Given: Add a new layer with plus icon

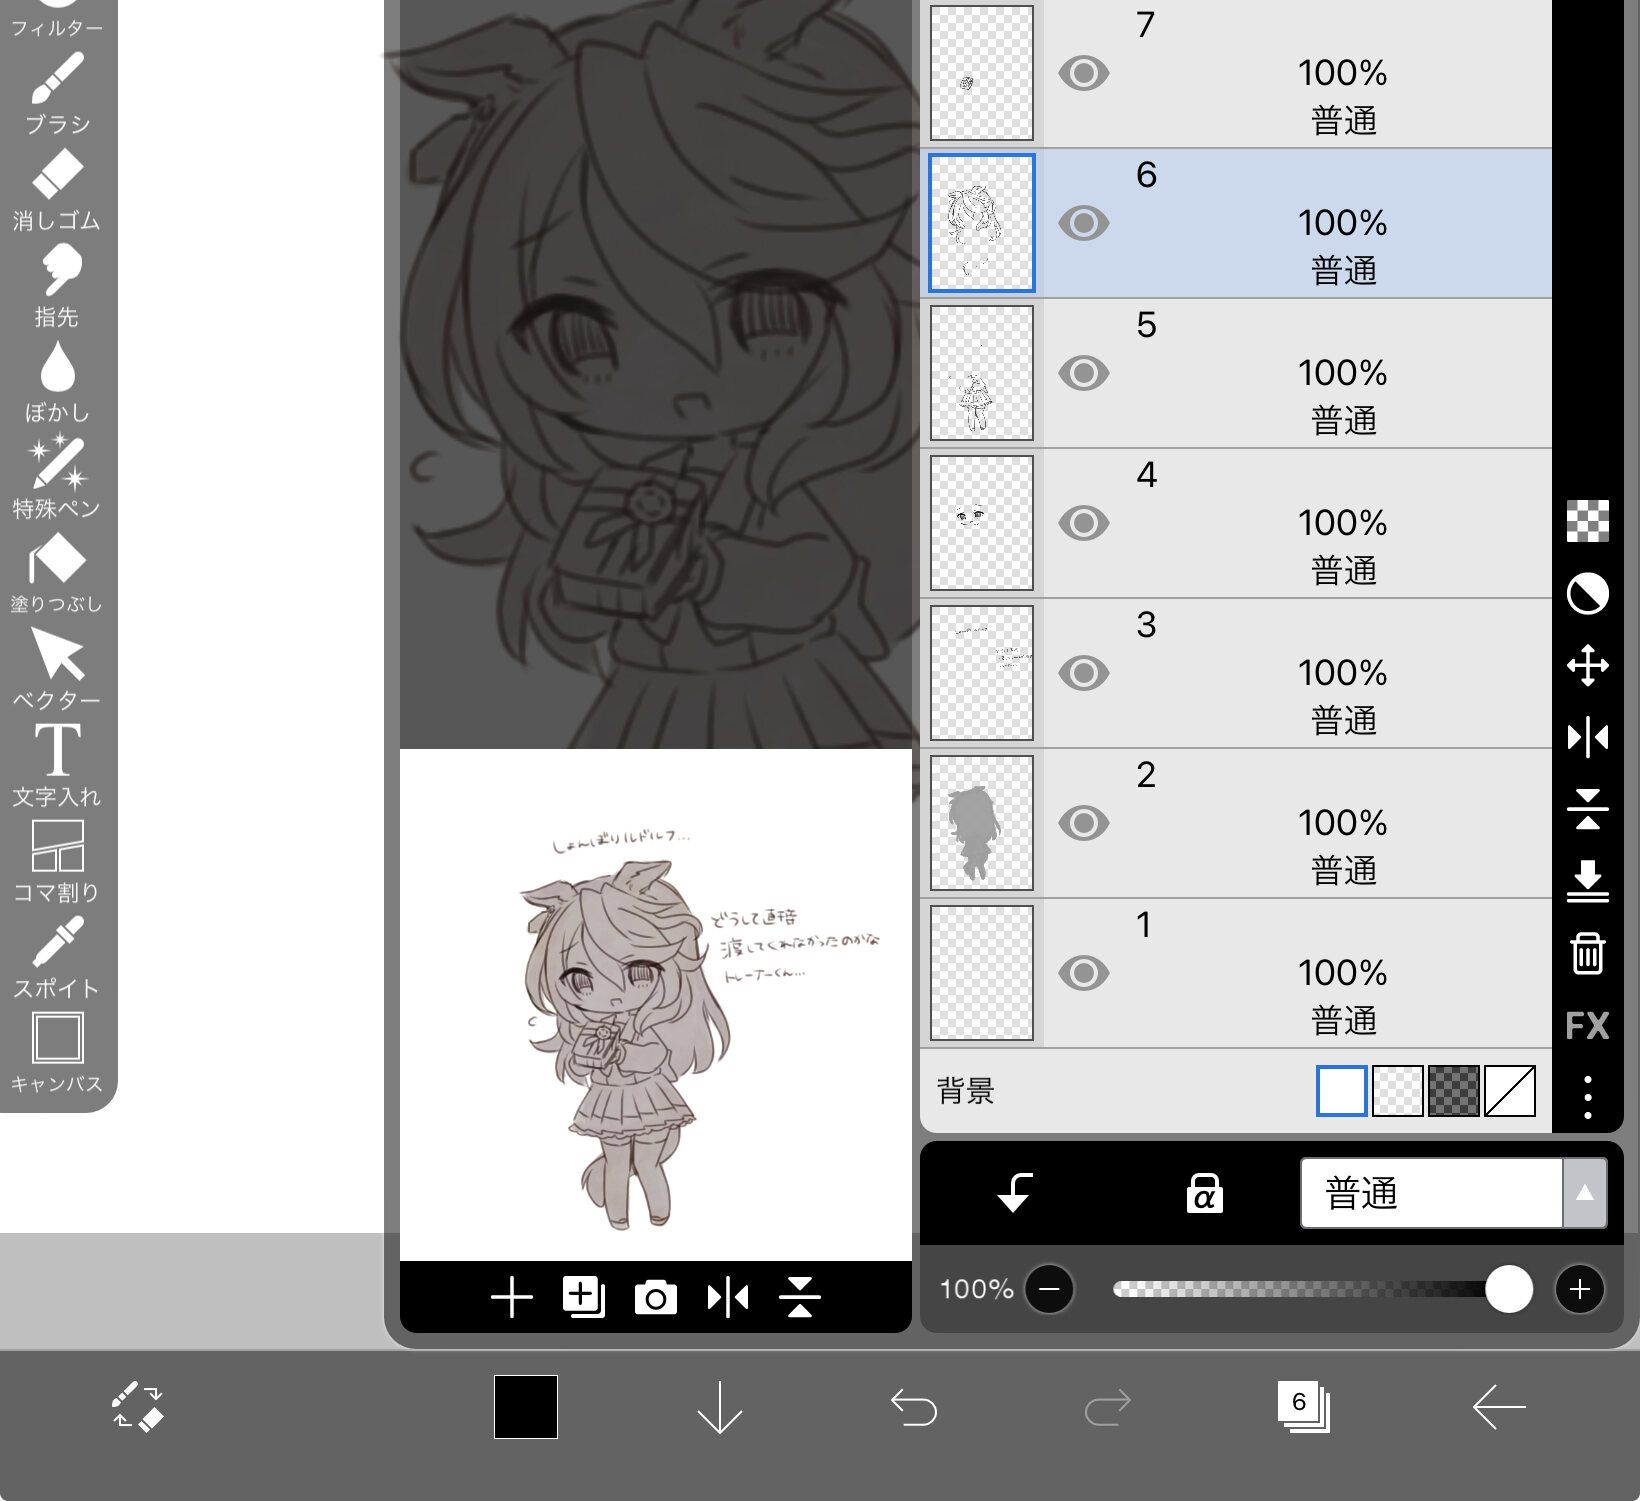Looking at the screenshot, I should tap(512, 1298).
